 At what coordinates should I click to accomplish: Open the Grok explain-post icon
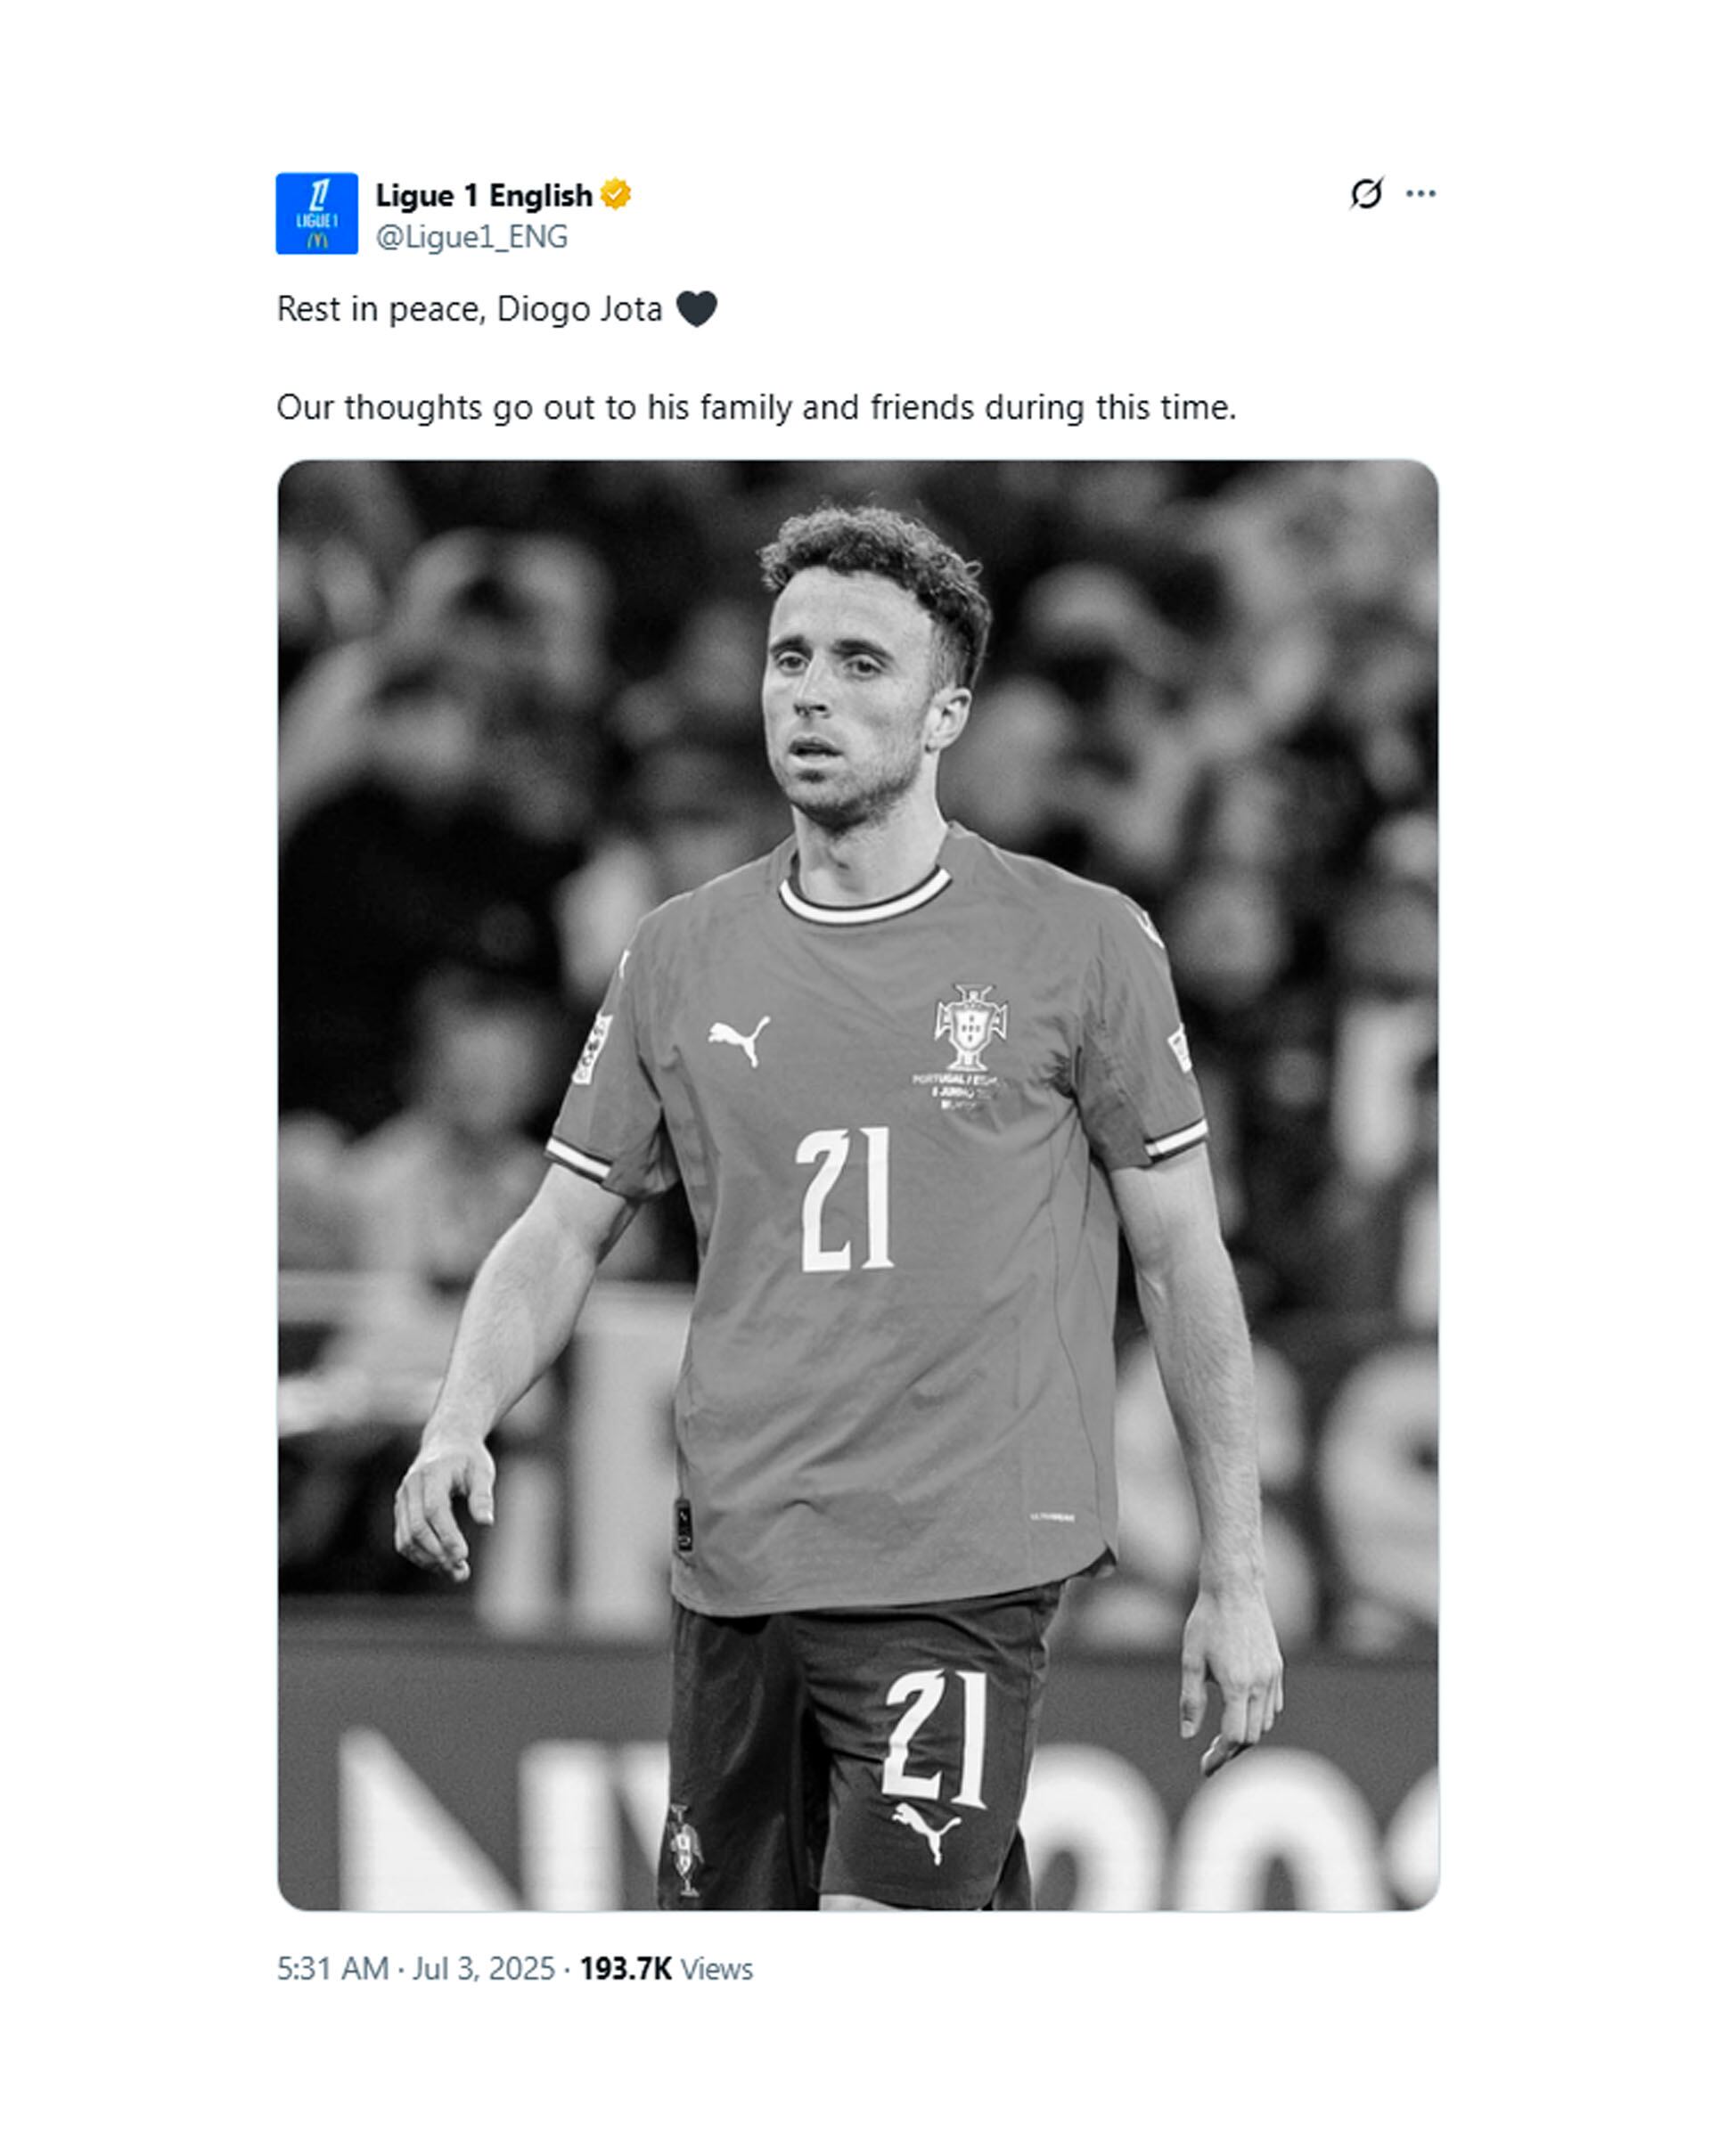point(1365,193)
